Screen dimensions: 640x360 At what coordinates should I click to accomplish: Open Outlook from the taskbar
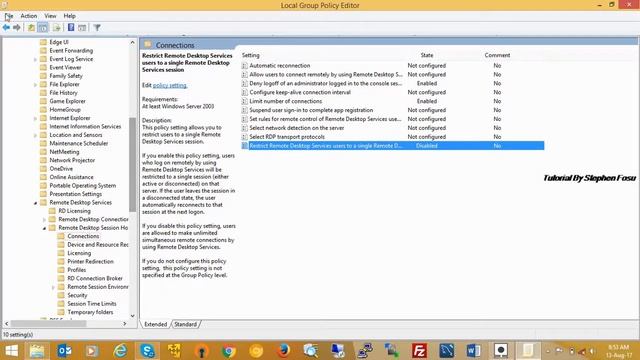(64, 351)
